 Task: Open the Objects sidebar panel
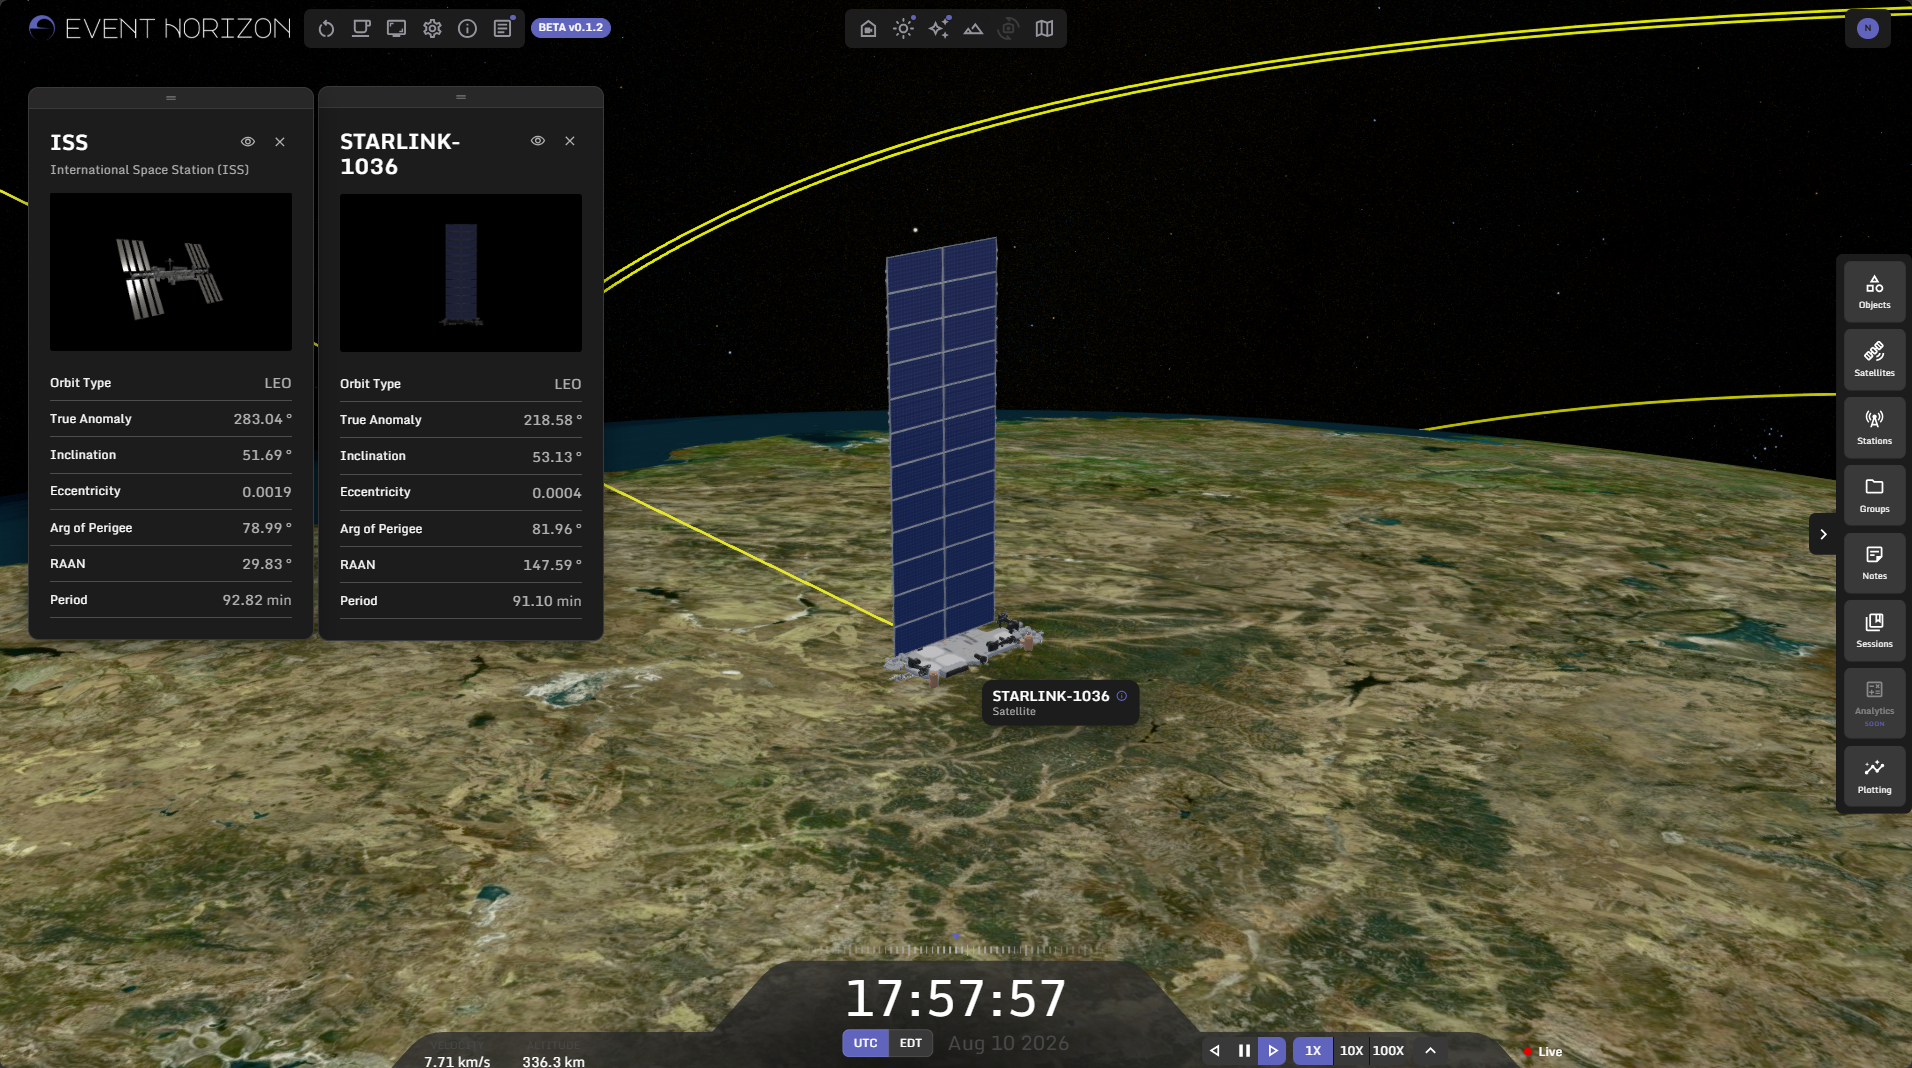[x=1874, y=292]
